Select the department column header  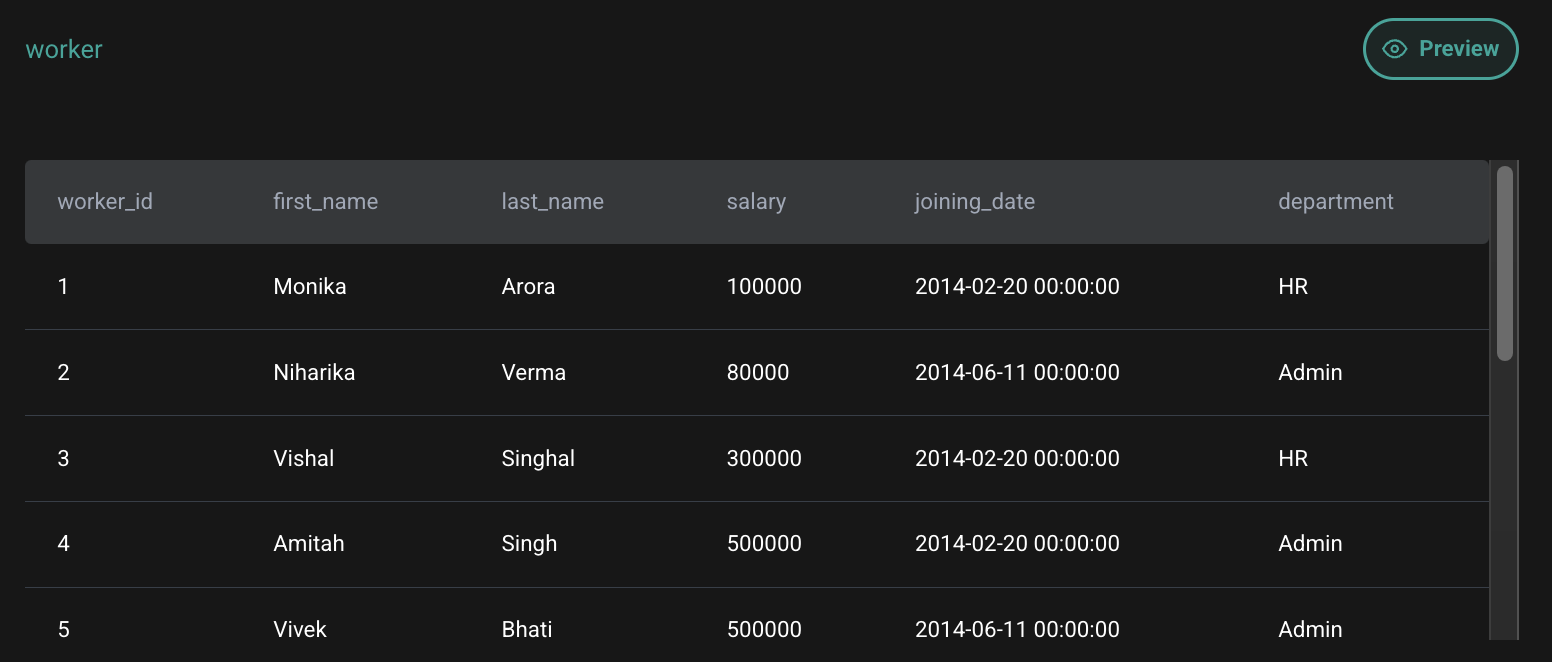[x=1336, y=202]
